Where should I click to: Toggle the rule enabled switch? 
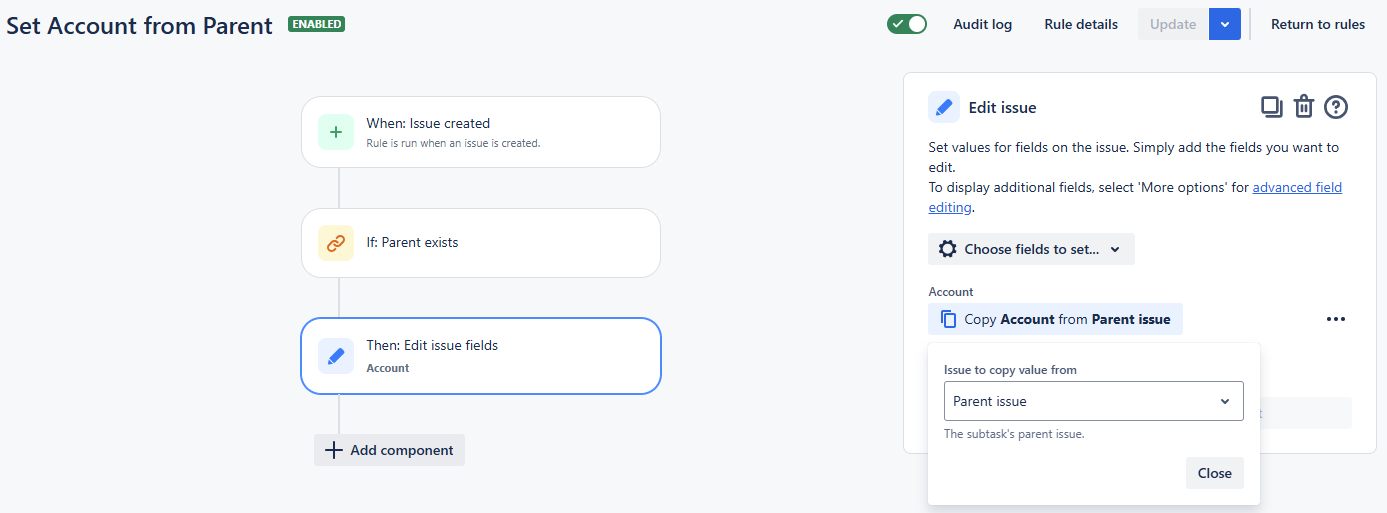click(x=907, y=24)
